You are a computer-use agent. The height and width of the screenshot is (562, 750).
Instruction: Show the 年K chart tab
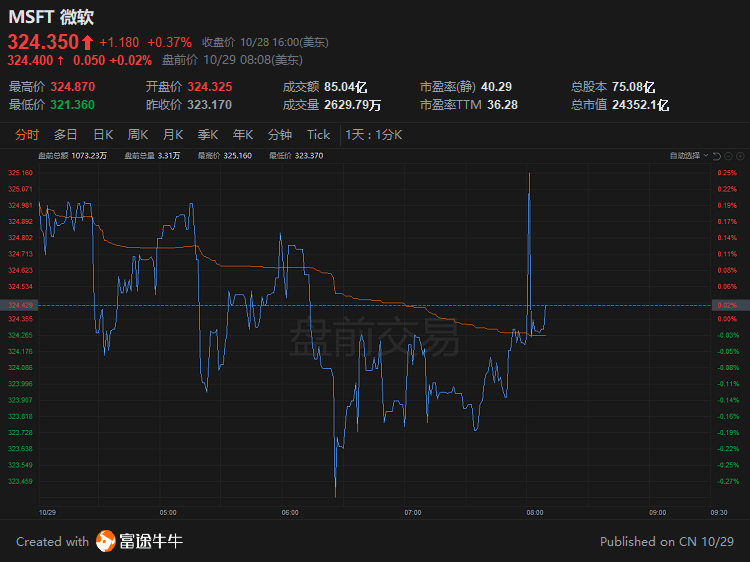(243, 135)
